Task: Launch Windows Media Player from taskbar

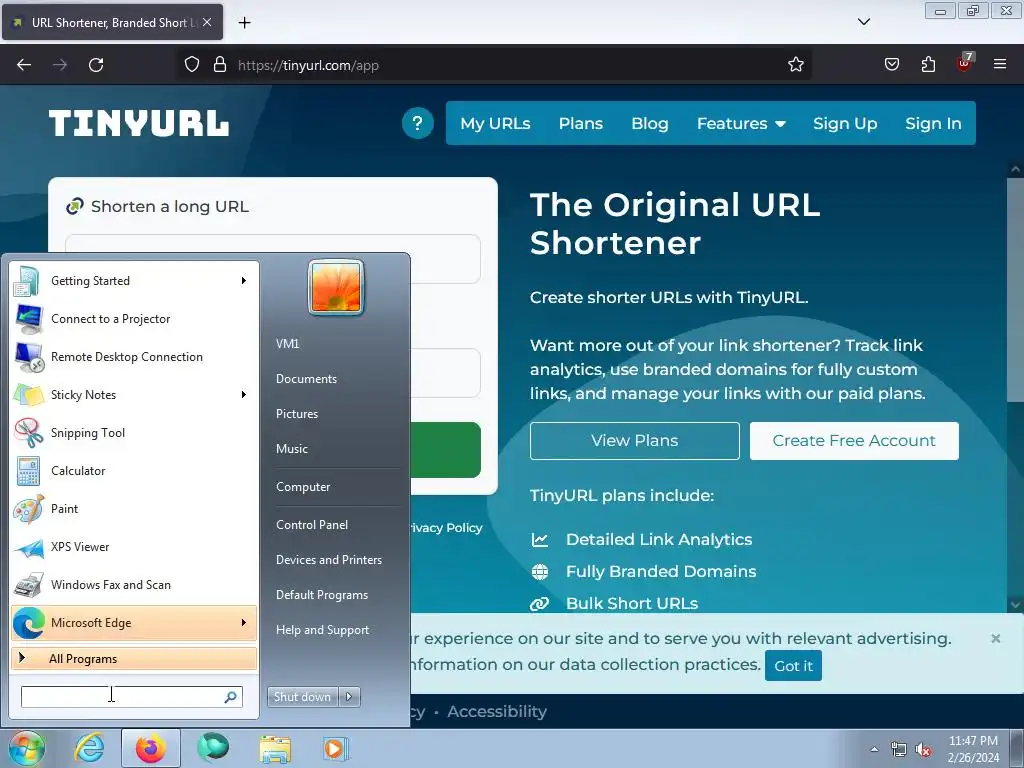Action: (335, 748)
